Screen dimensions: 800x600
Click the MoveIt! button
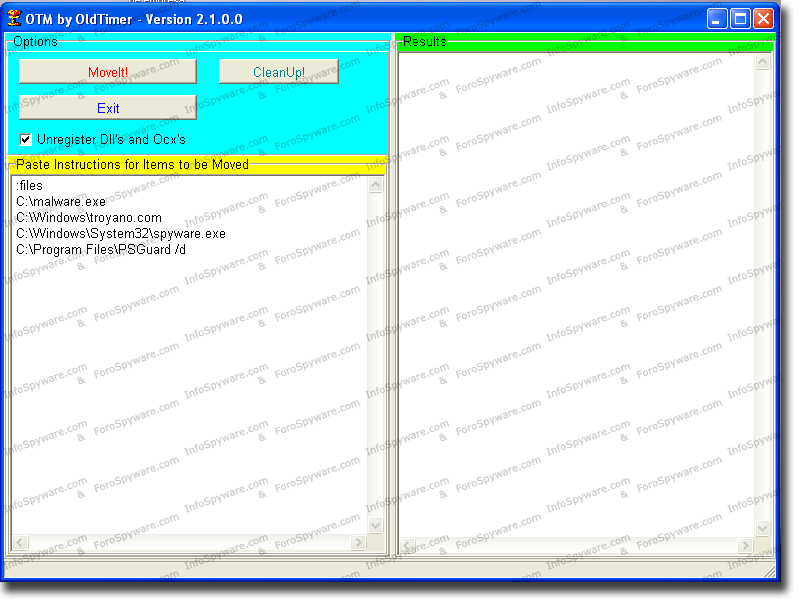point(108,71)
